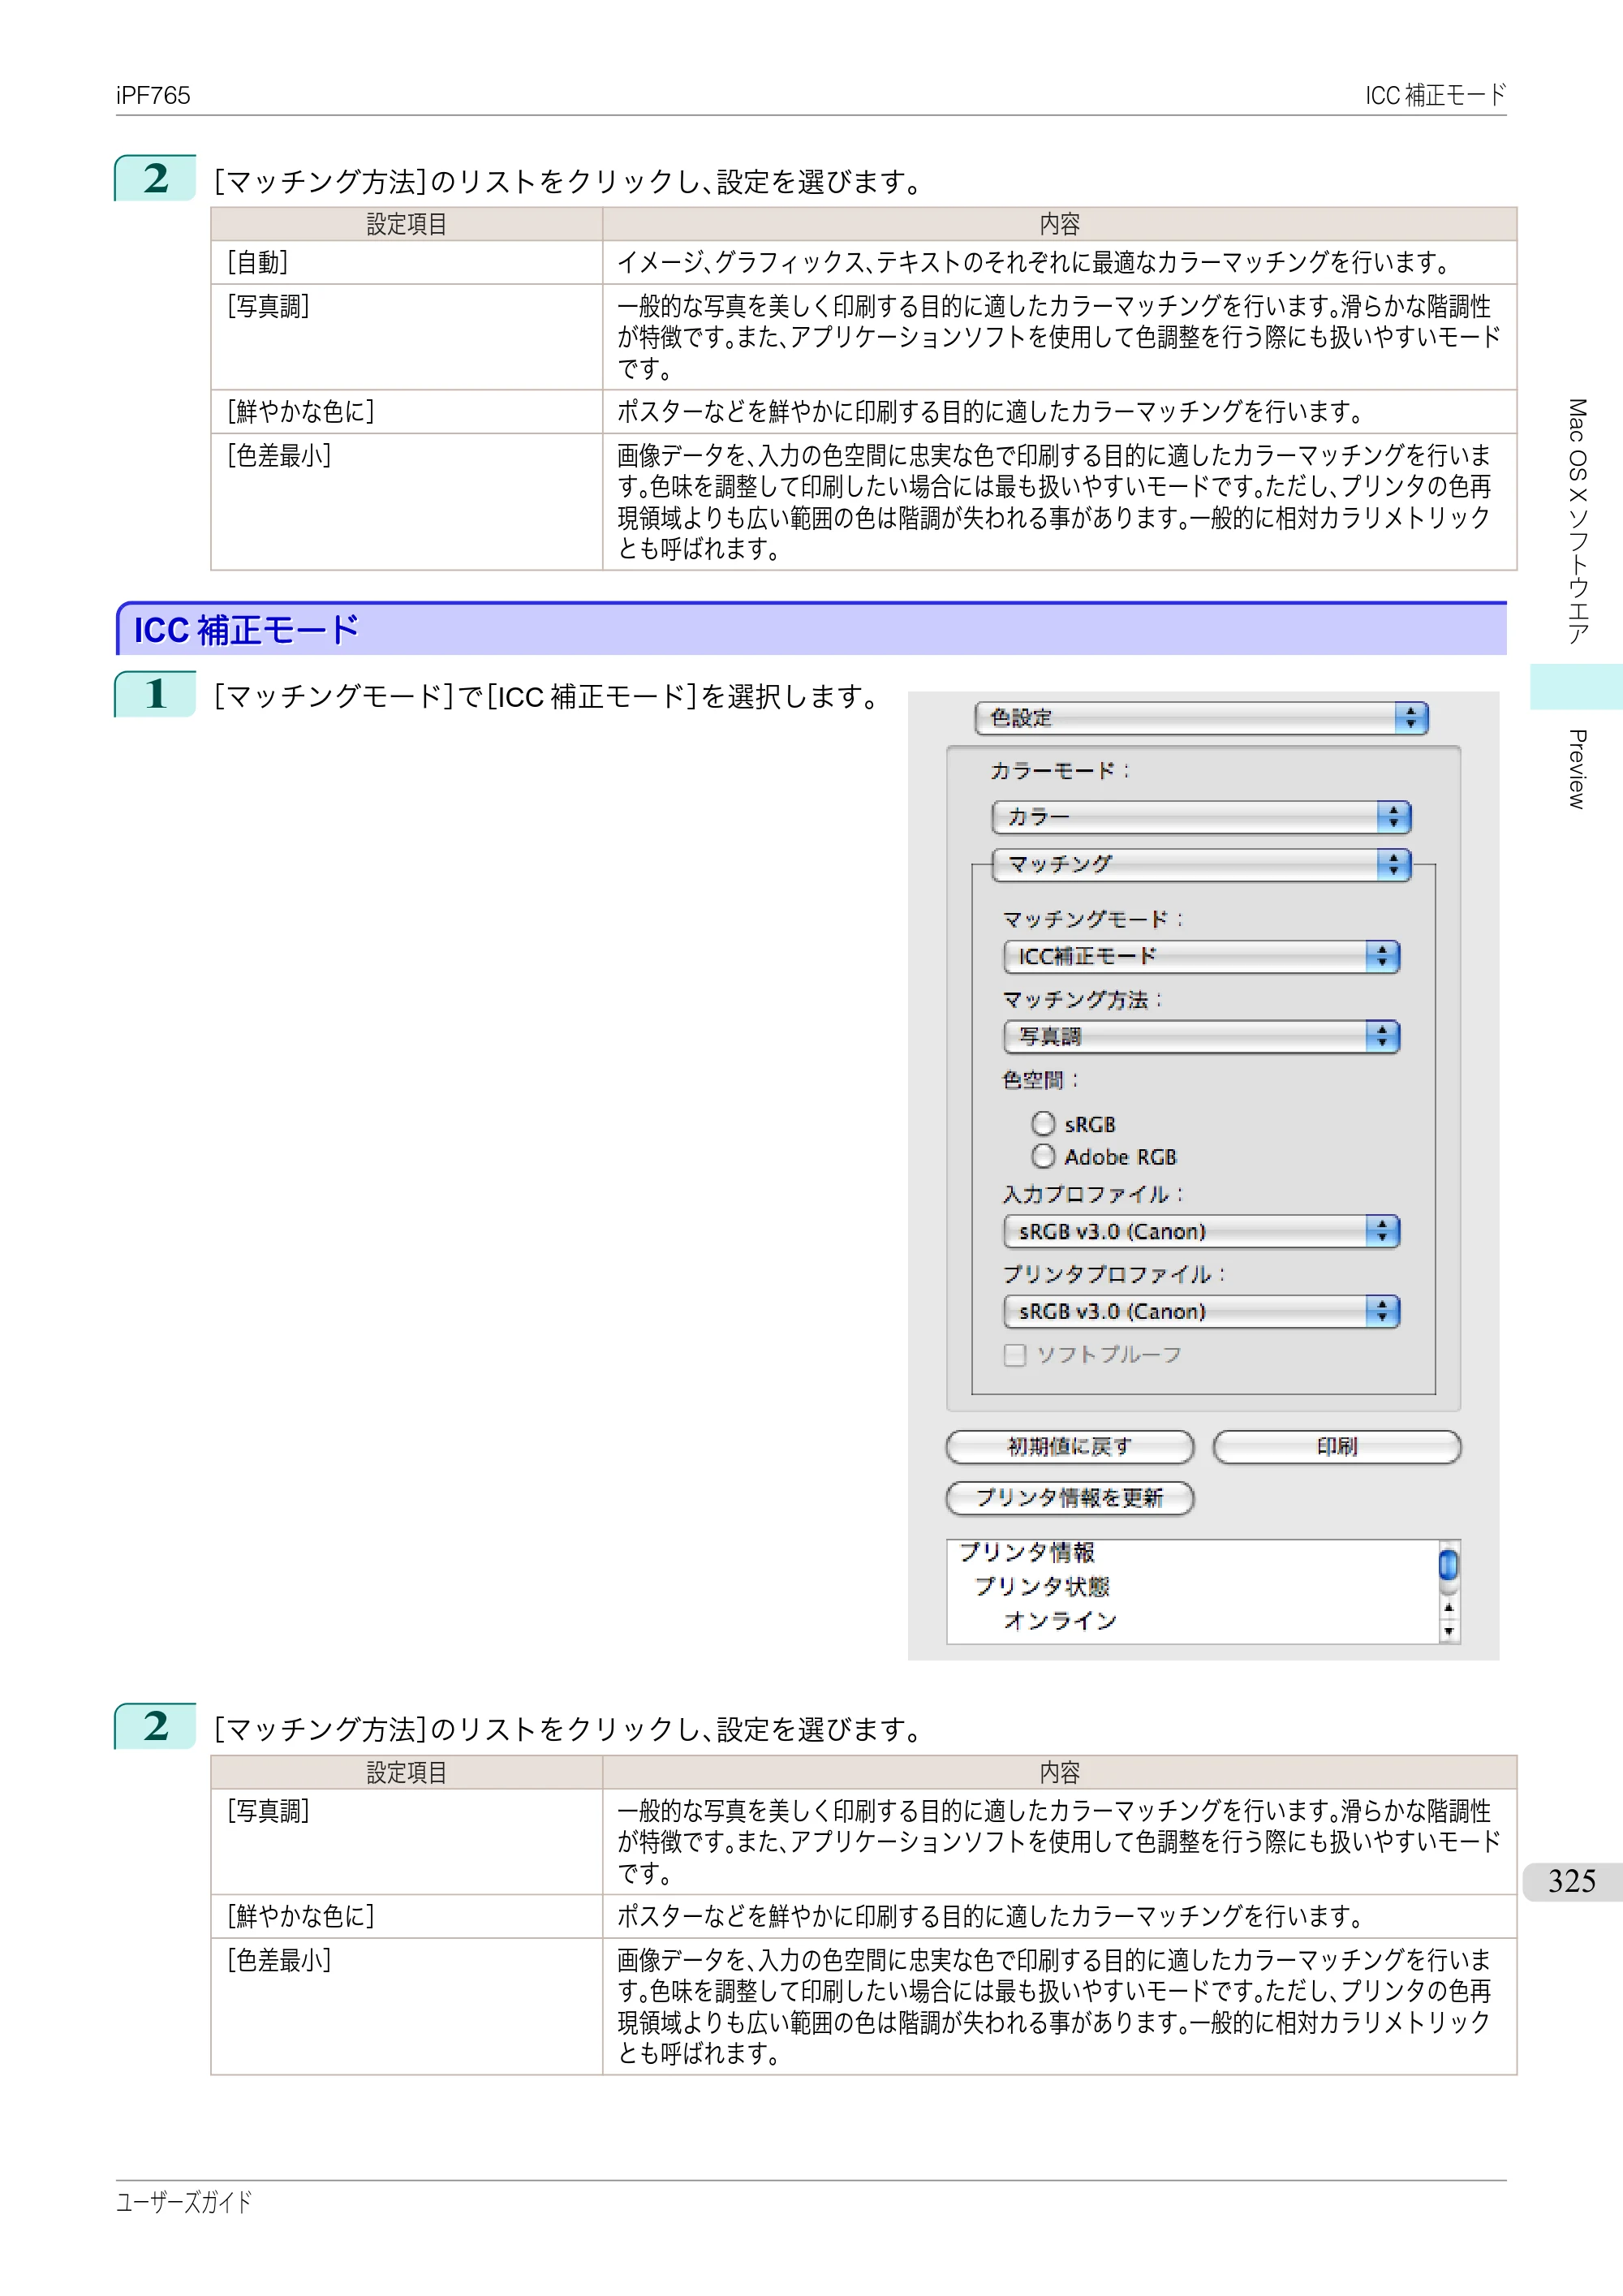Click the ユーザーズガイド footer text
This screenshot has width=1623, height=2296.
point(184,2202)
